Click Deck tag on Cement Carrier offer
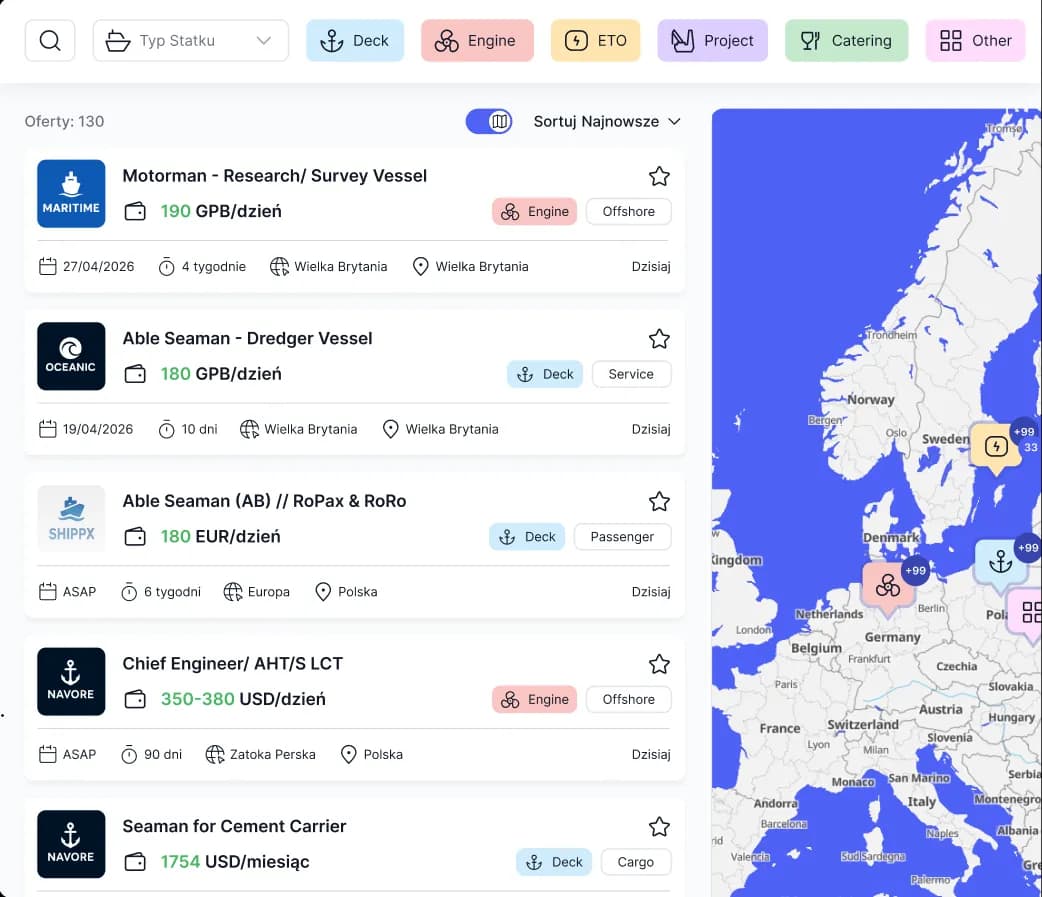Image resolution: width=1042 pixels, height=897 pixels. 554,862
